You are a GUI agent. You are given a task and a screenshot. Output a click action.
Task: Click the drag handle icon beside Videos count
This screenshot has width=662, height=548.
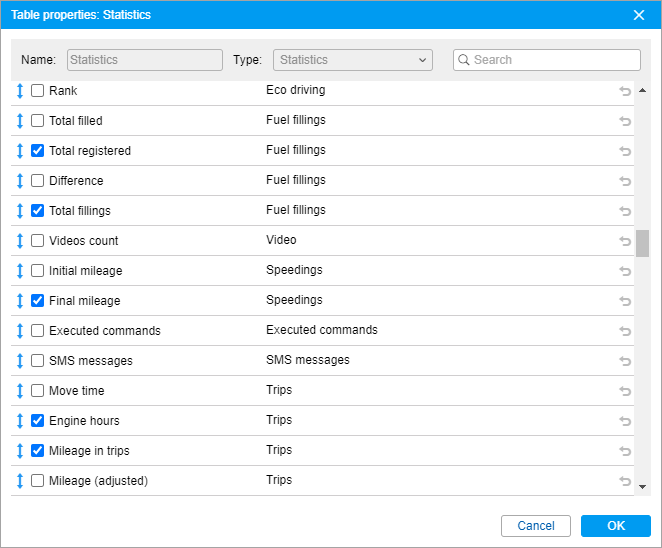pos(19,241)
